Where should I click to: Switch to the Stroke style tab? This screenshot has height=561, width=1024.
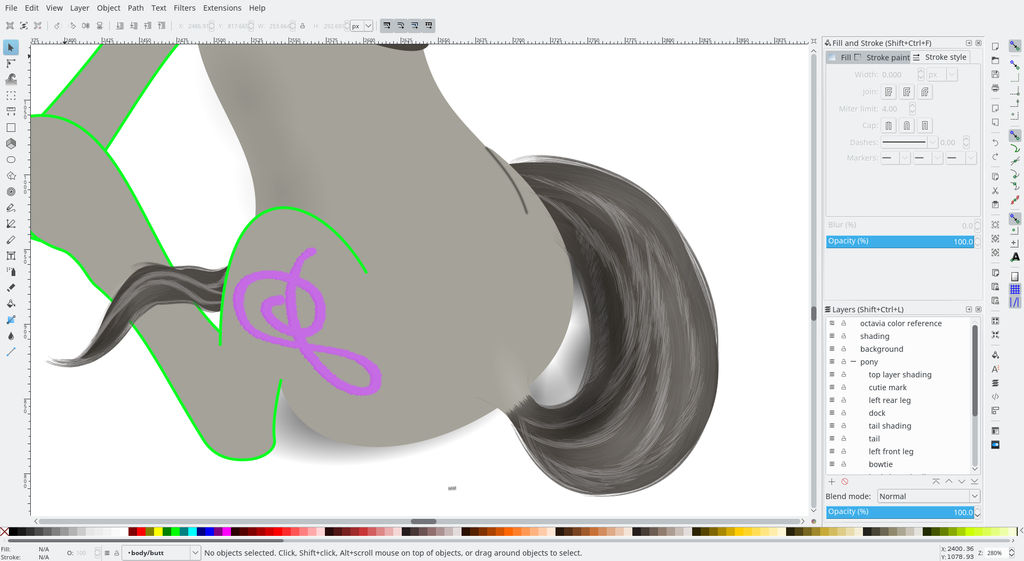click(940, 57)
